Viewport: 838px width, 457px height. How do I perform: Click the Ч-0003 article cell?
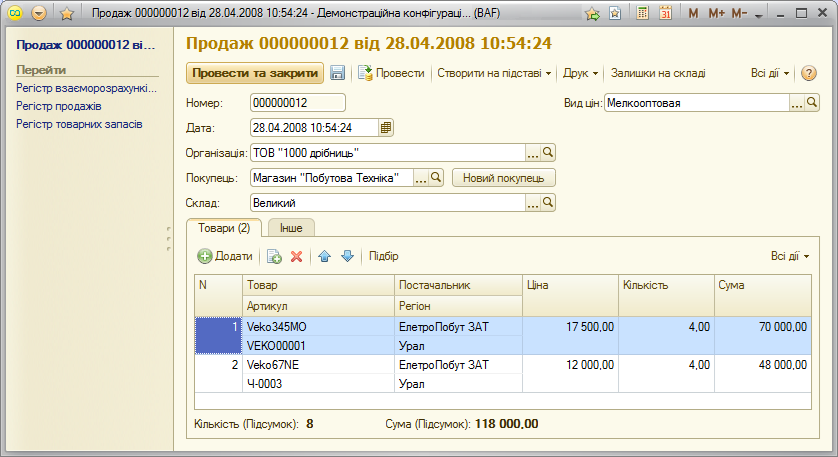point(318,383)
